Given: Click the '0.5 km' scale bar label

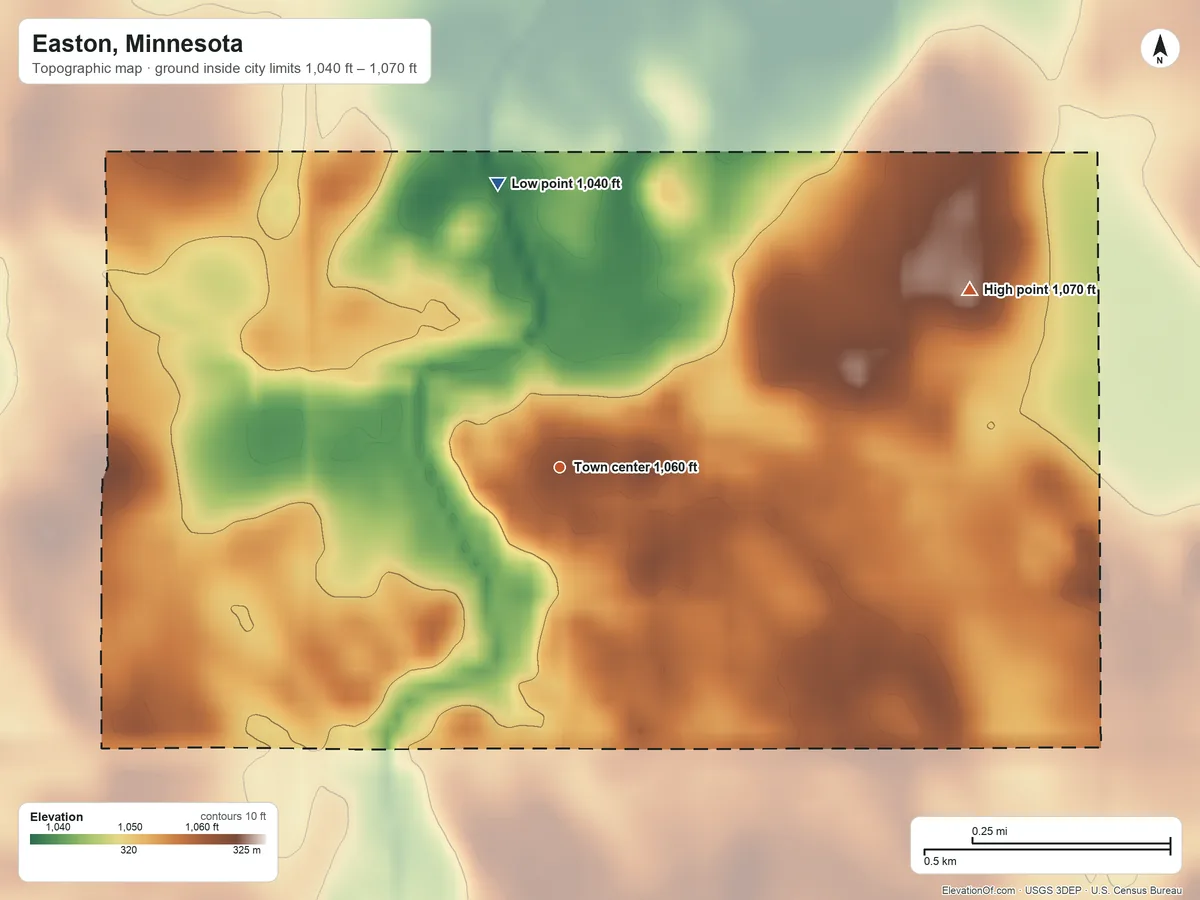Looking at the screenshot, I should pyautogui.click(x=940, y=861).
